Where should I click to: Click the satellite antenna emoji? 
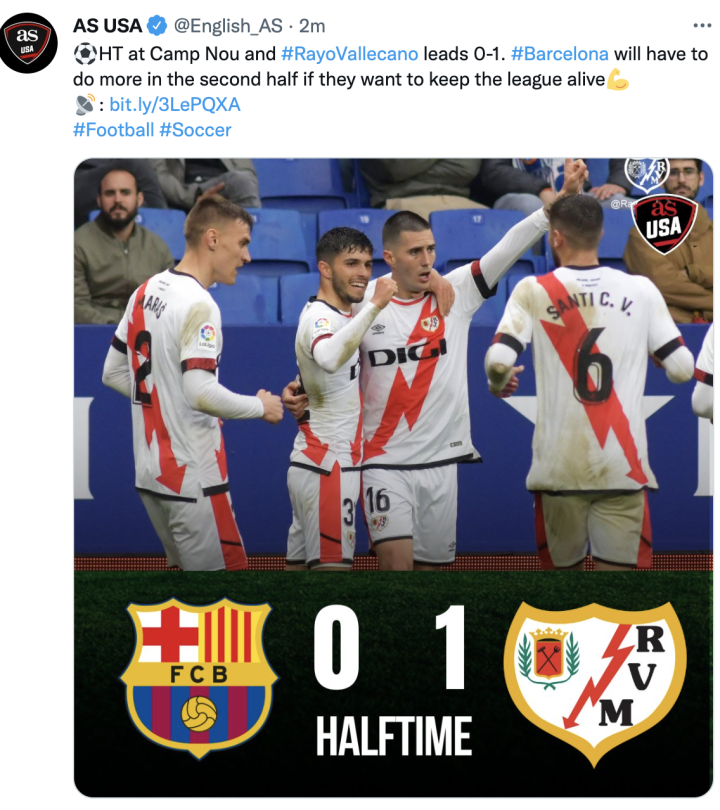click(x=85, y=104)
